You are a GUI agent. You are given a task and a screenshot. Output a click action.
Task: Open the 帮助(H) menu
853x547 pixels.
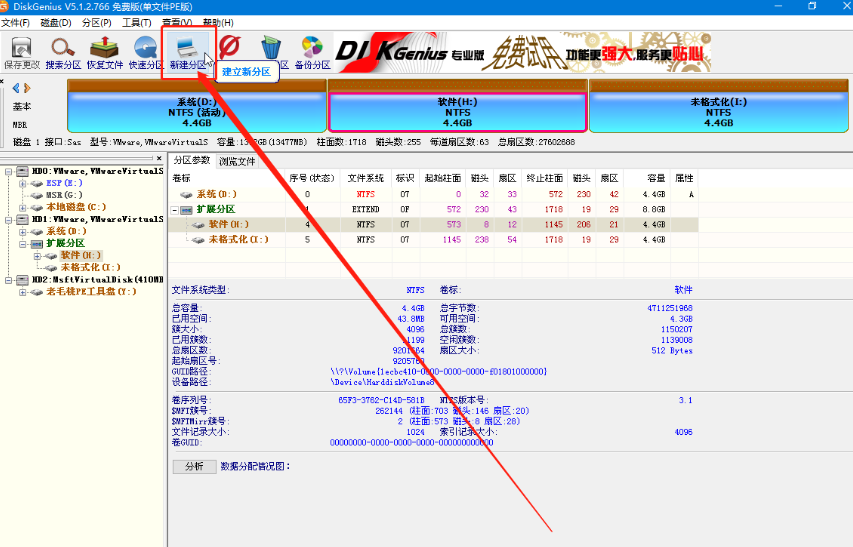(218, 23)
